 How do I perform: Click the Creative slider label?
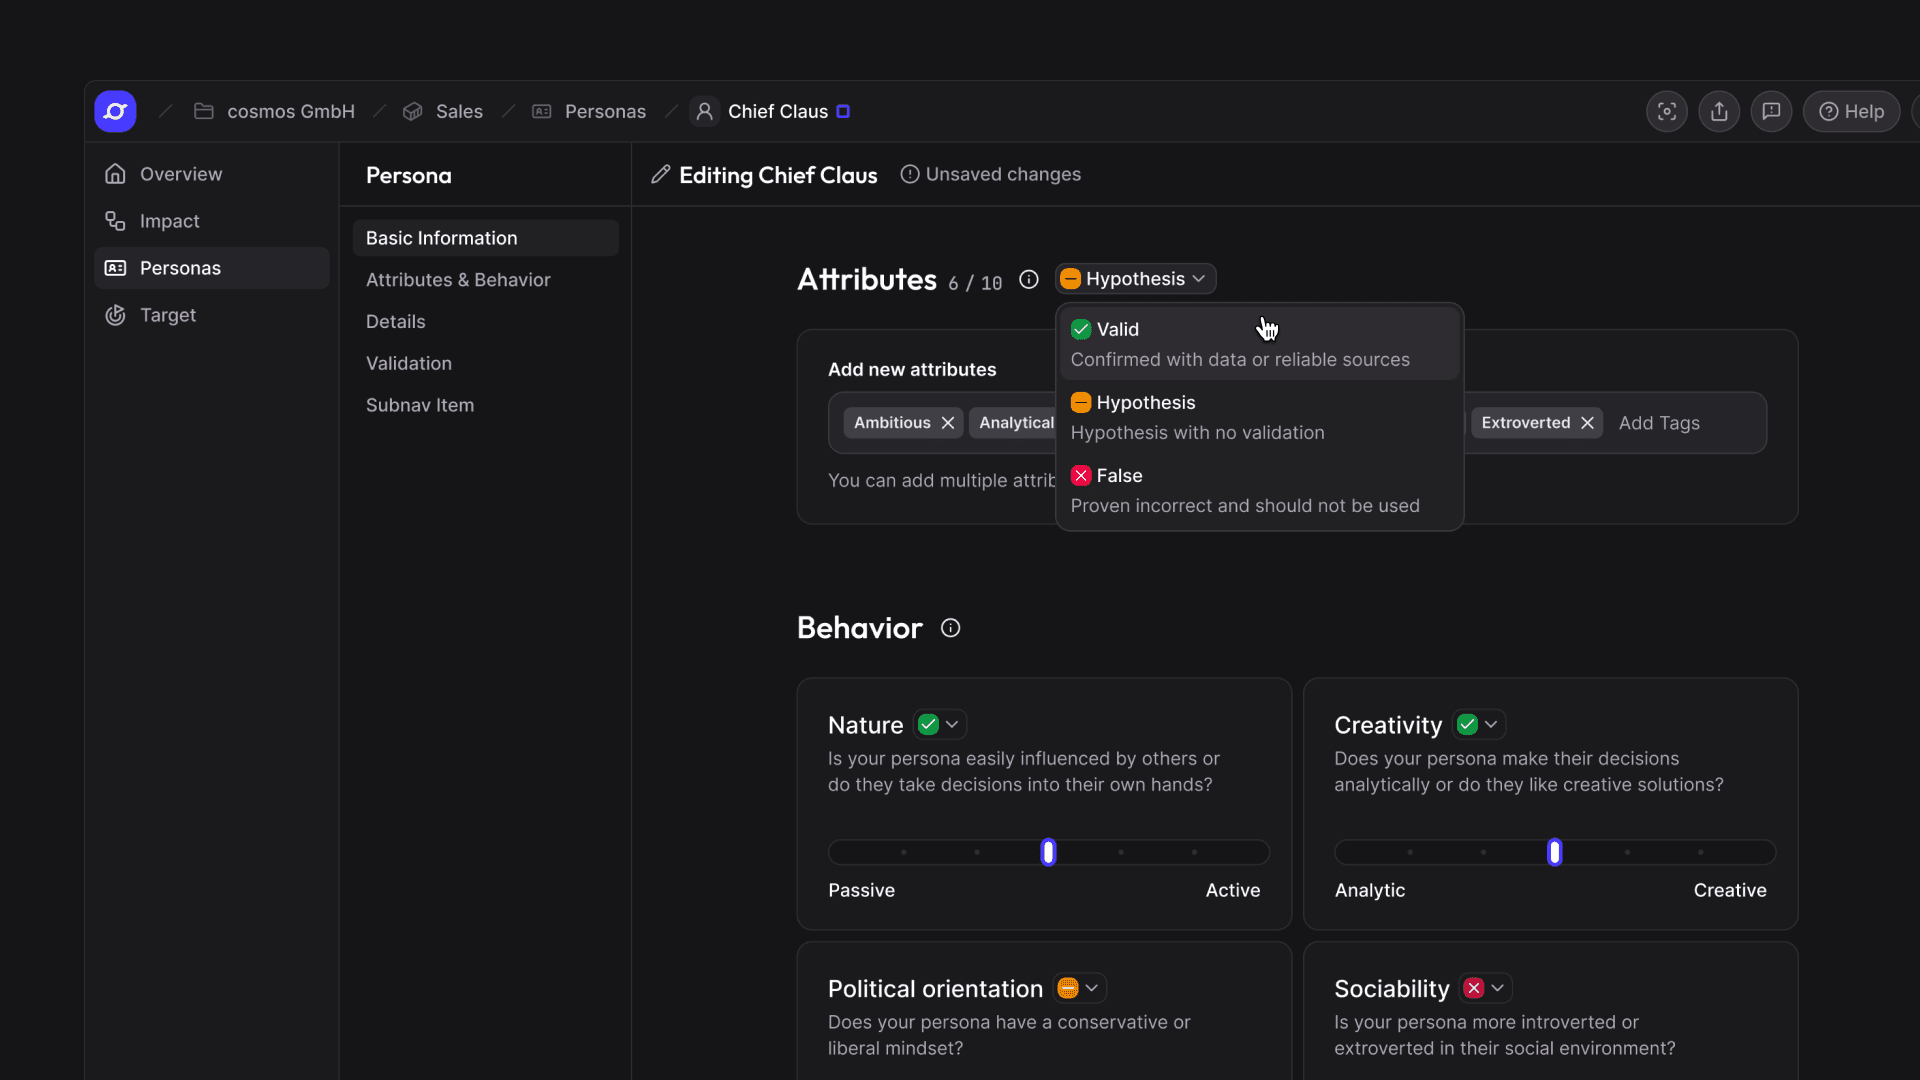[1730, 890]
